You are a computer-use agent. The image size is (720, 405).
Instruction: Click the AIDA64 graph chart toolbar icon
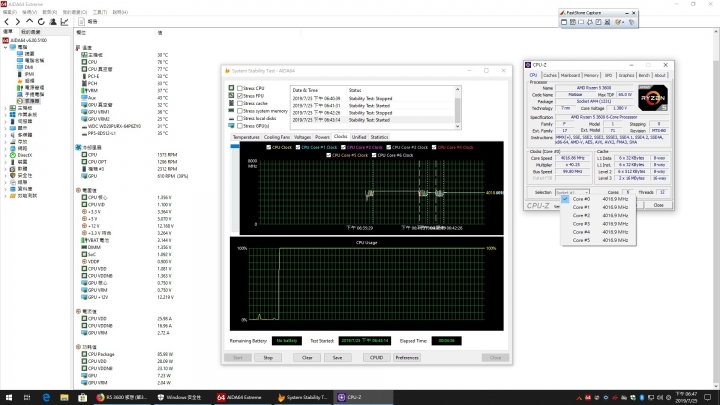[x=64, y=22]
